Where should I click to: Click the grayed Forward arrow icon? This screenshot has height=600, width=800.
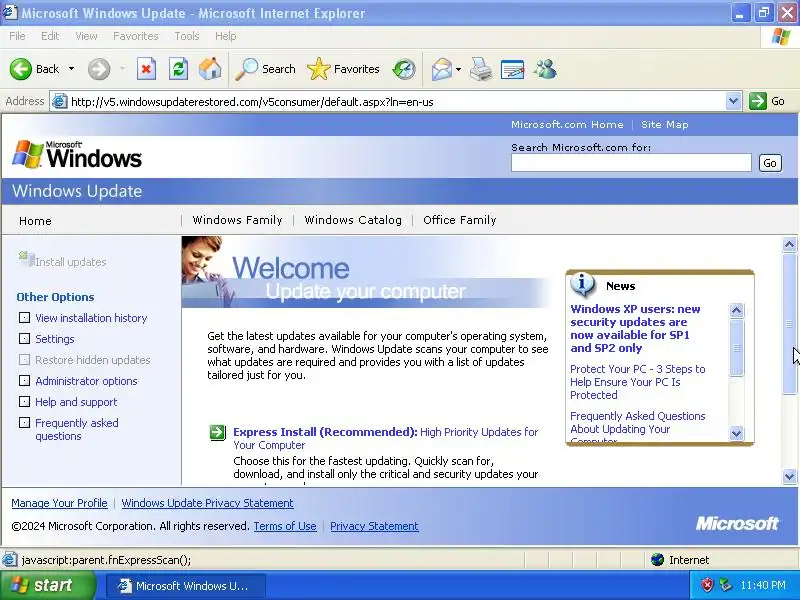click(99, 69)
